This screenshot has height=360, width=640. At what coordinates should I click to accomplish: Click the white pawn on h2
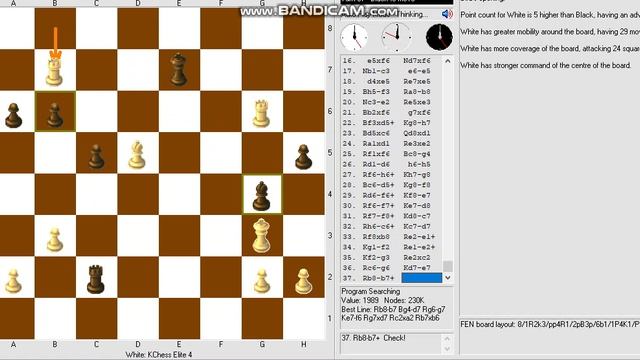[x=303, y=281]
